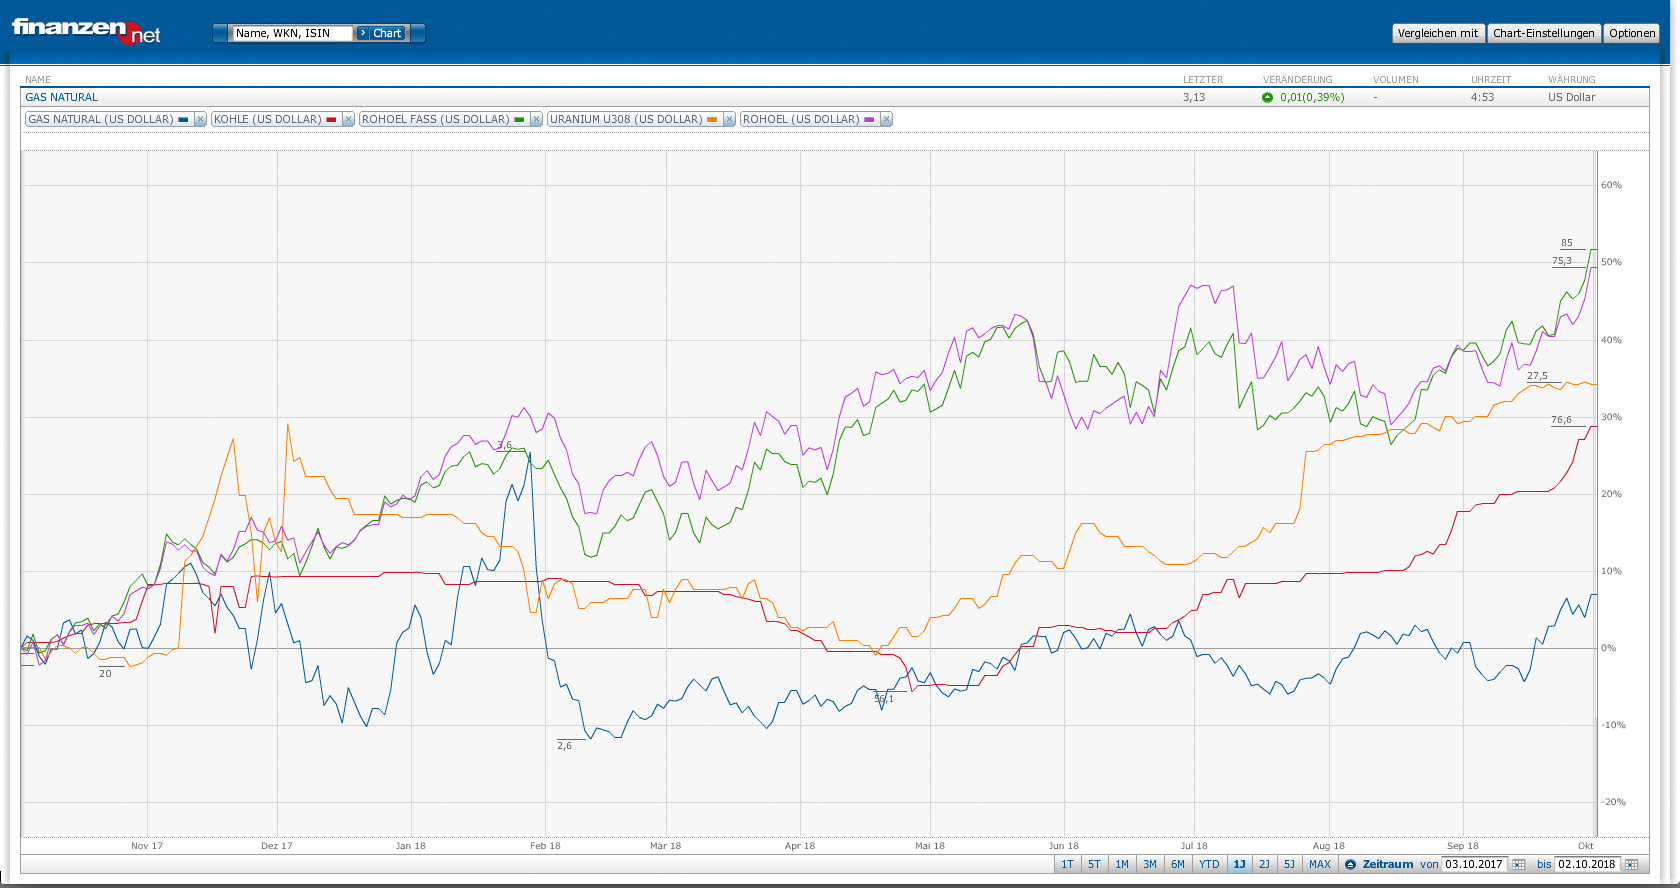Click the last price value 3,13
The height and width of the screenshot is (888, 1680).
pyautogui.click(x=1194, y=97)
